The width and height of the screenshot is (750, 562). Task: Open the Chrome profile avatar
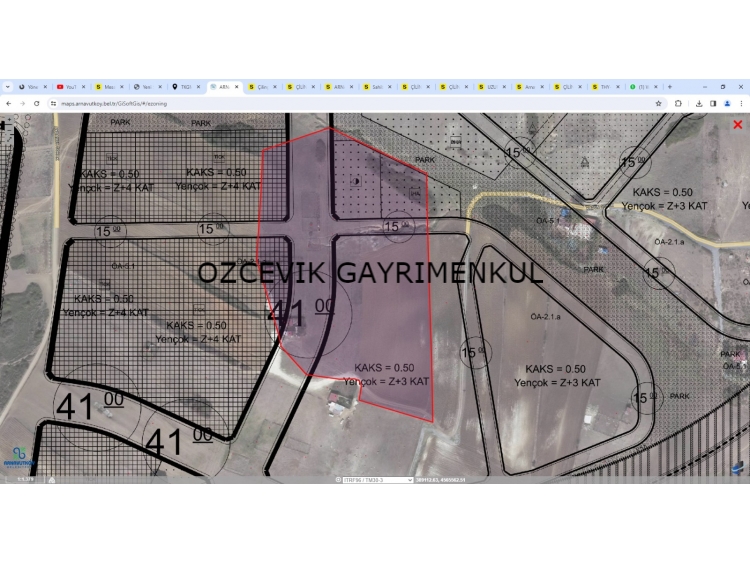(727, 103)
